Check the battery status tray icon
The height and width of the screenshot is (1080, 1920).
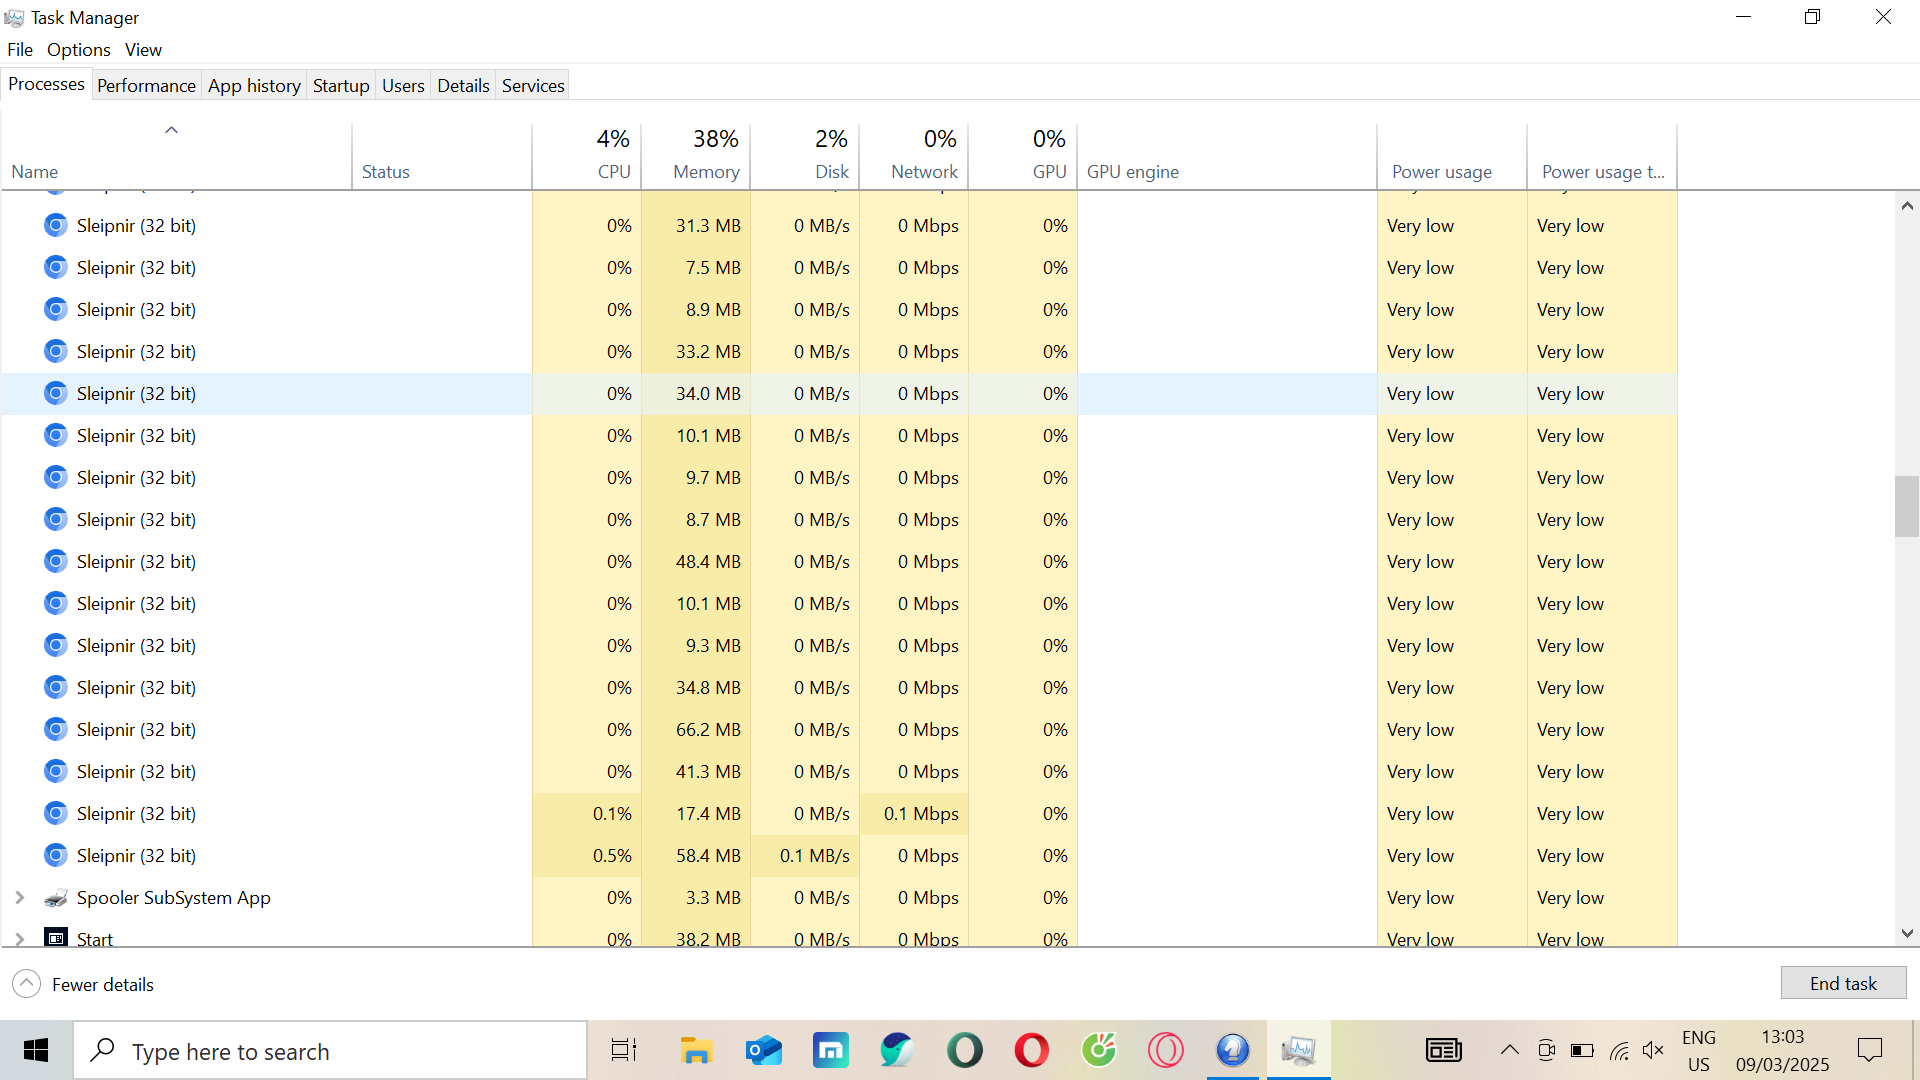[1582, 1051]
